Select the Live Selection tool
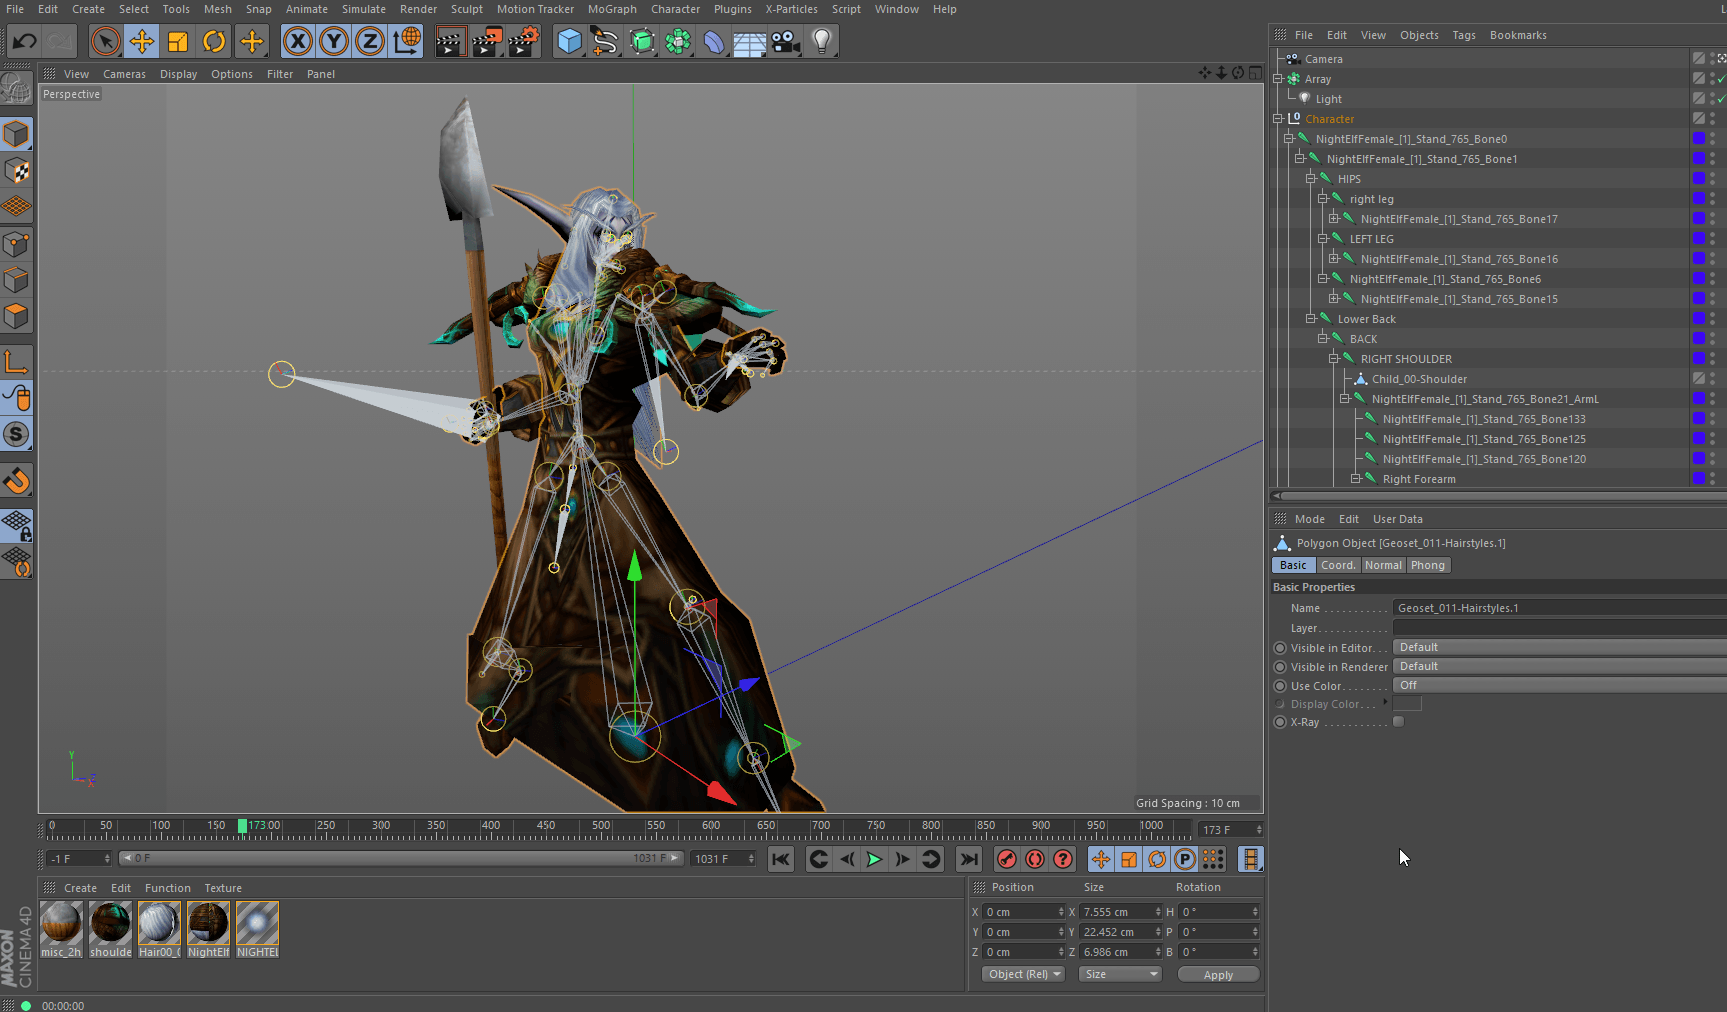This screenshot has width=1727, height=1012. click(x=105, y=41)
